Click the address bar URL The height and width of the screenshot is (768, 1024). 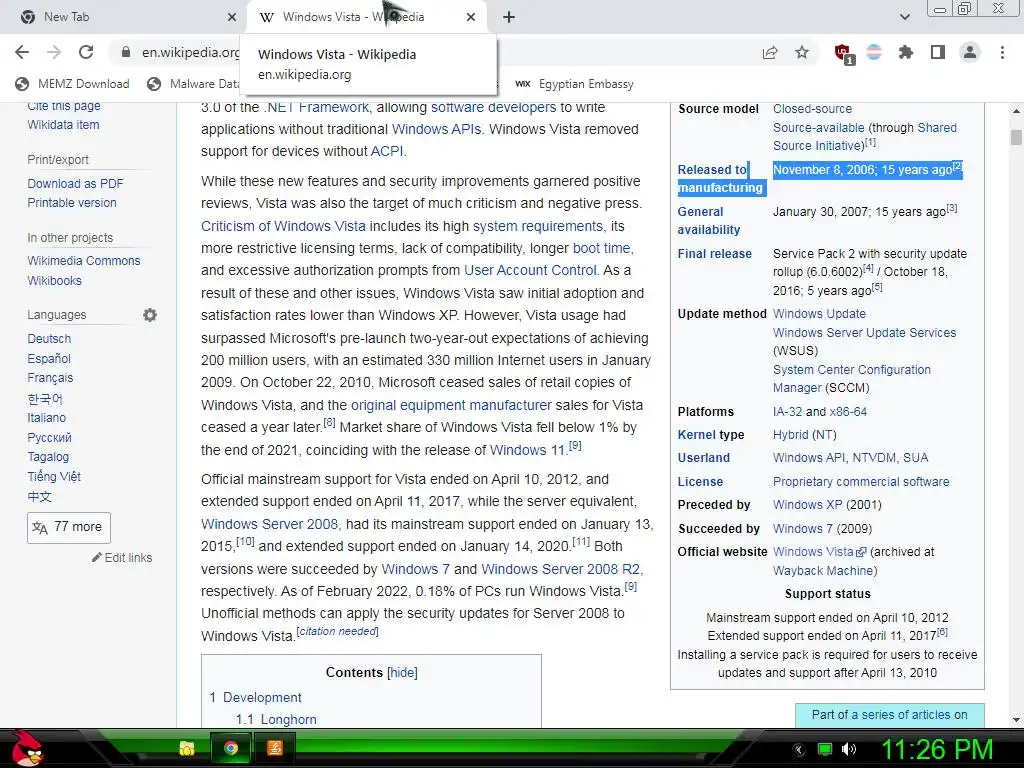tap(191, 52)
